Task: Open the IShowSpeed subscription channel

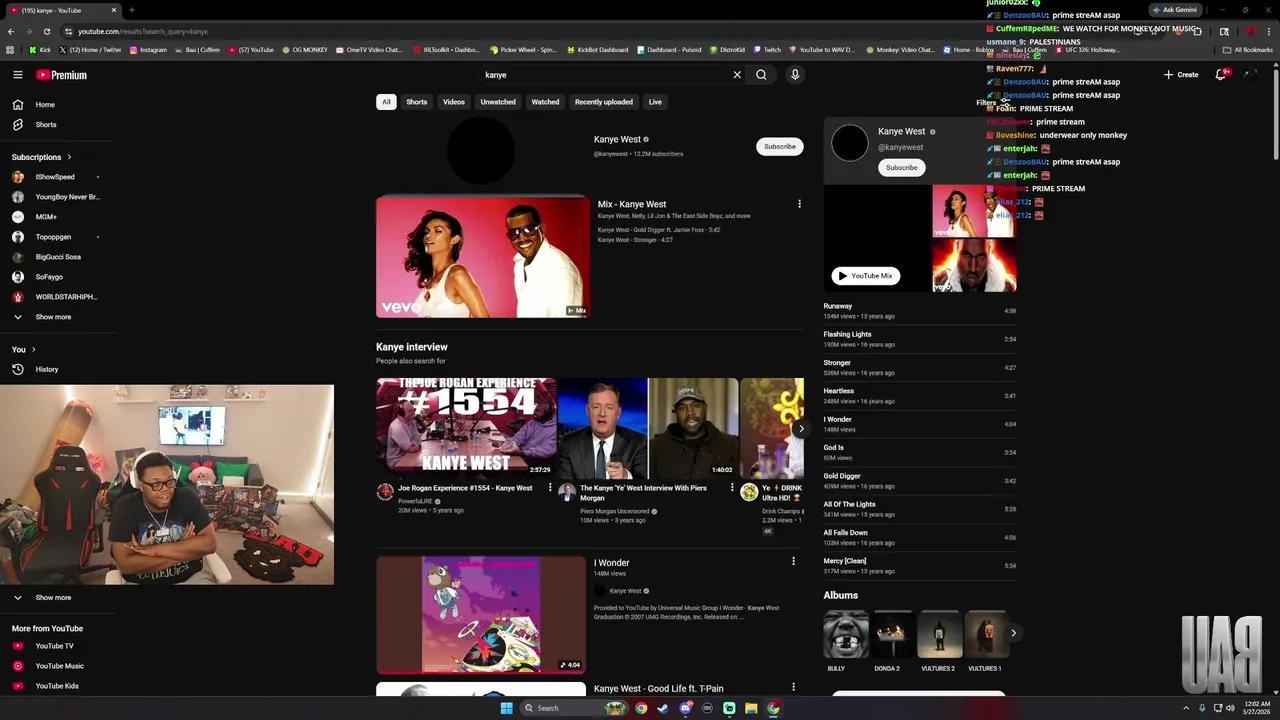Action: click(55, 177)
